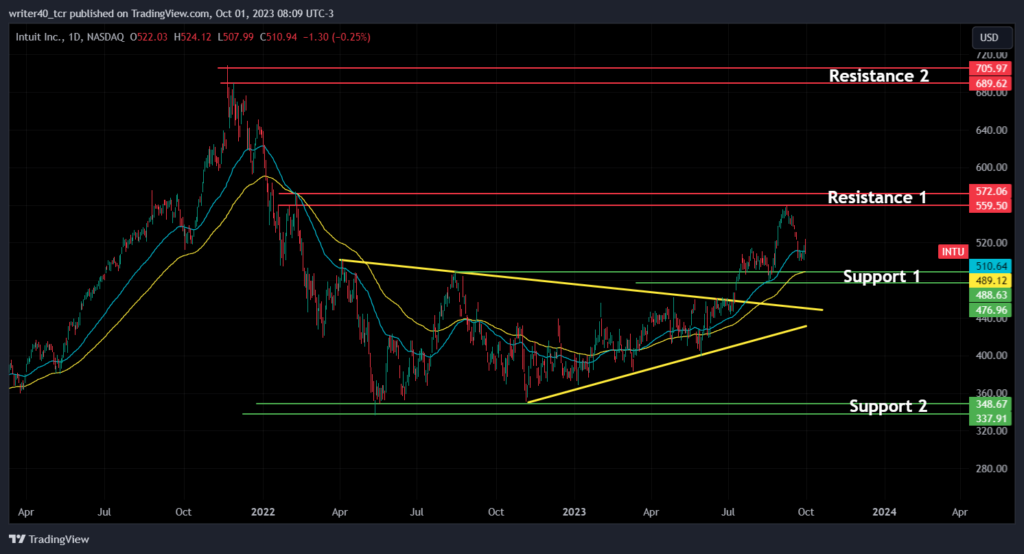Click the 600.00 price axis label

coord(991,168)
